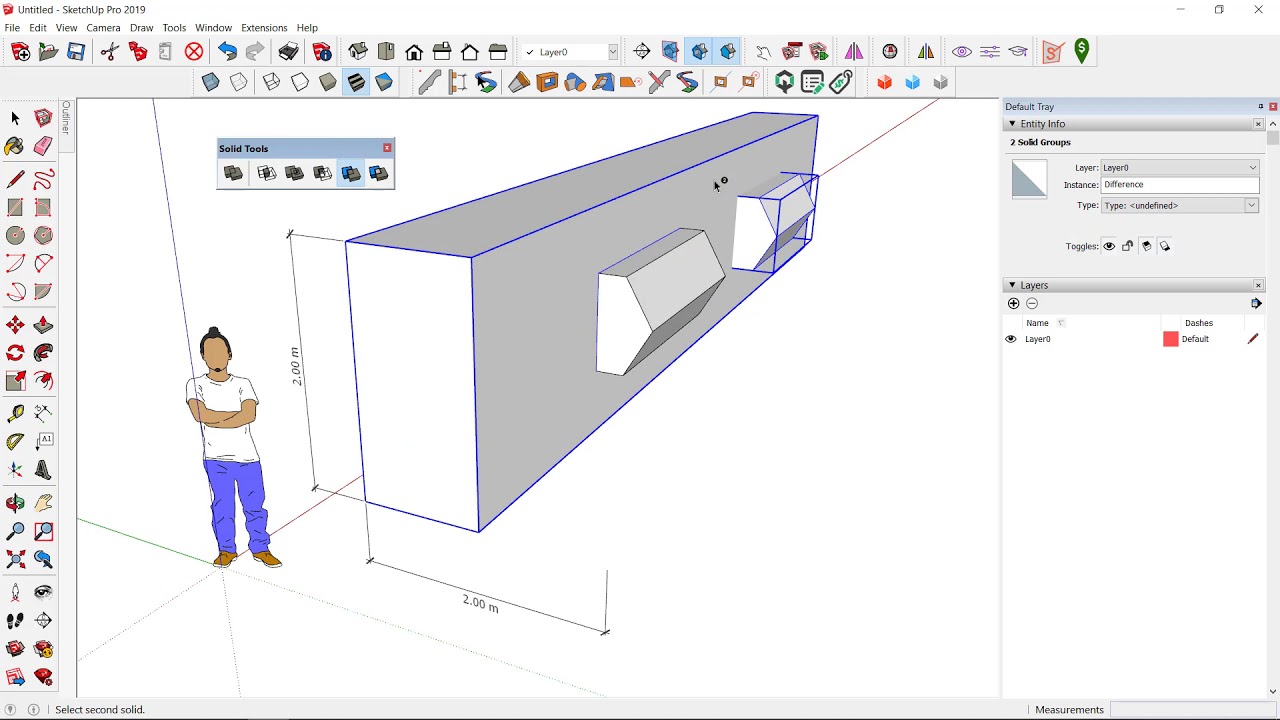The height and width of the screenshot is (720, 1280).
Task: Choose the Zoom magnifier tool
Action: [x=15, y=531]
